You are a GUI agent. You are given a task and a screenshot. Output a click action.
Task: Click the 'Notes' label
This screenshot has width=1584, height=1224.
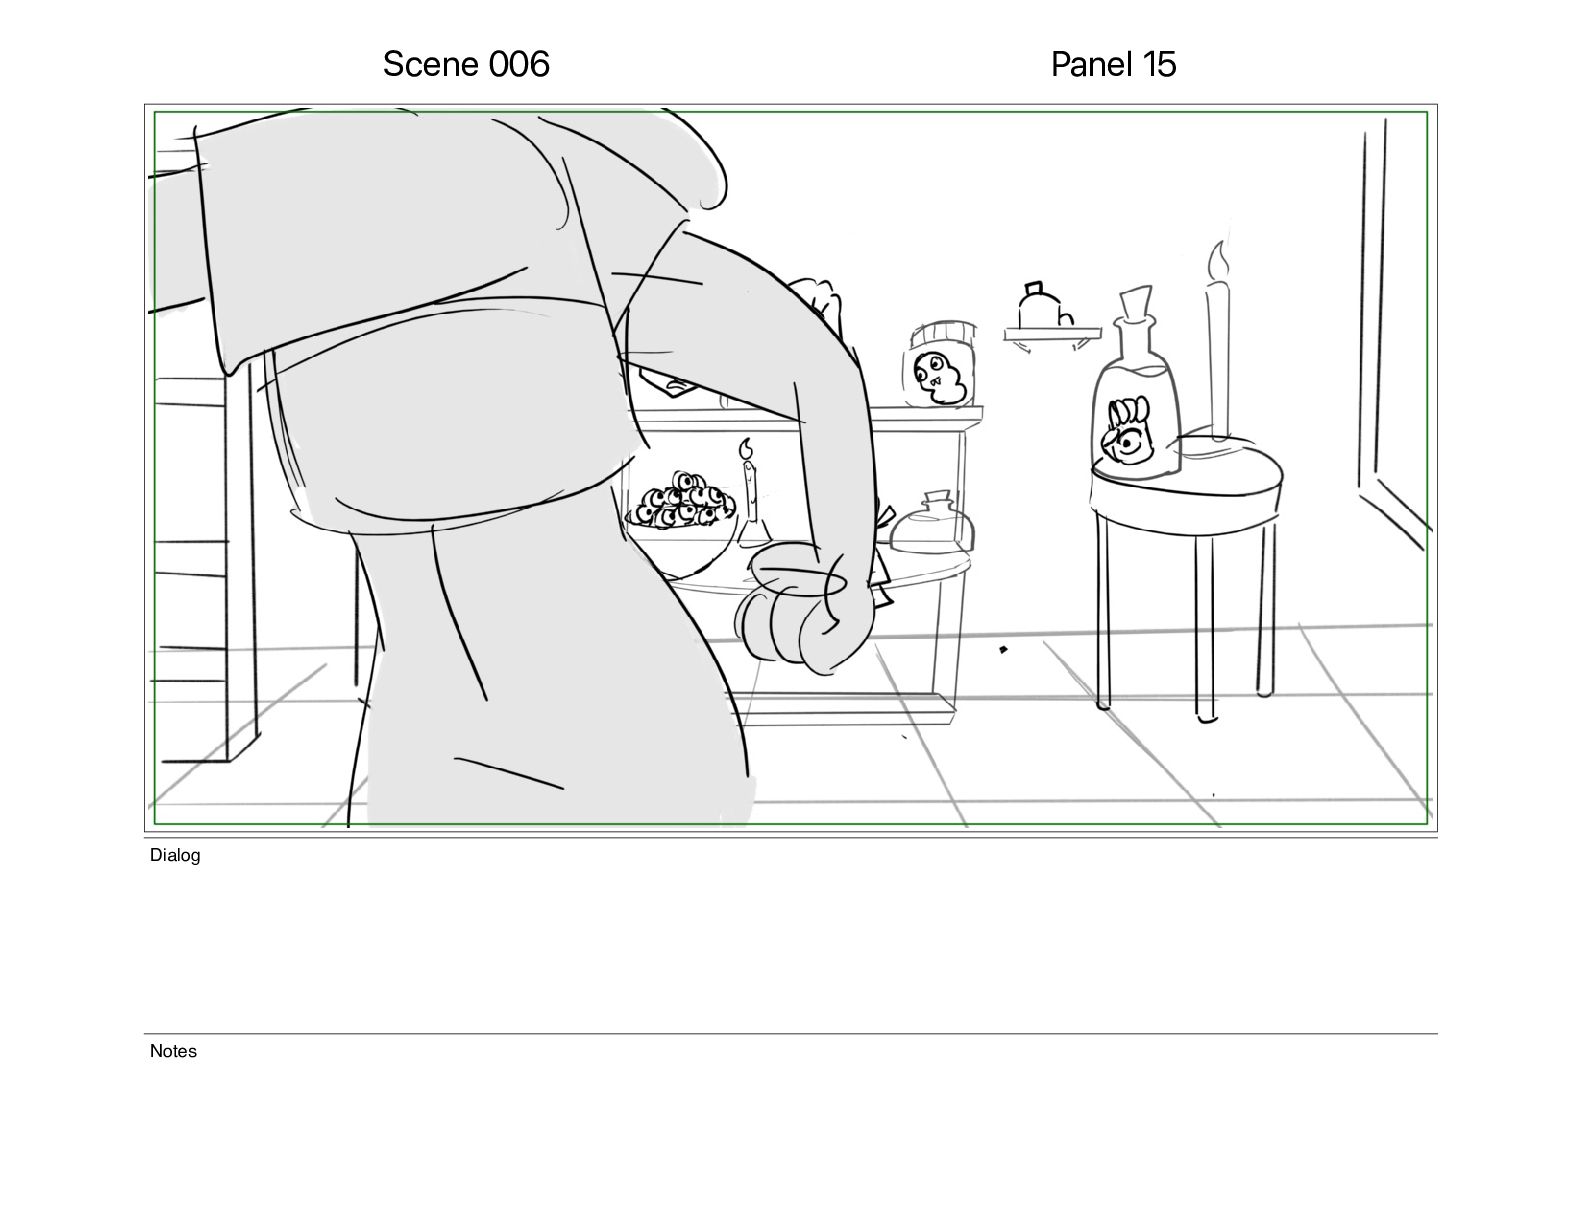[x=173, y=1051]
